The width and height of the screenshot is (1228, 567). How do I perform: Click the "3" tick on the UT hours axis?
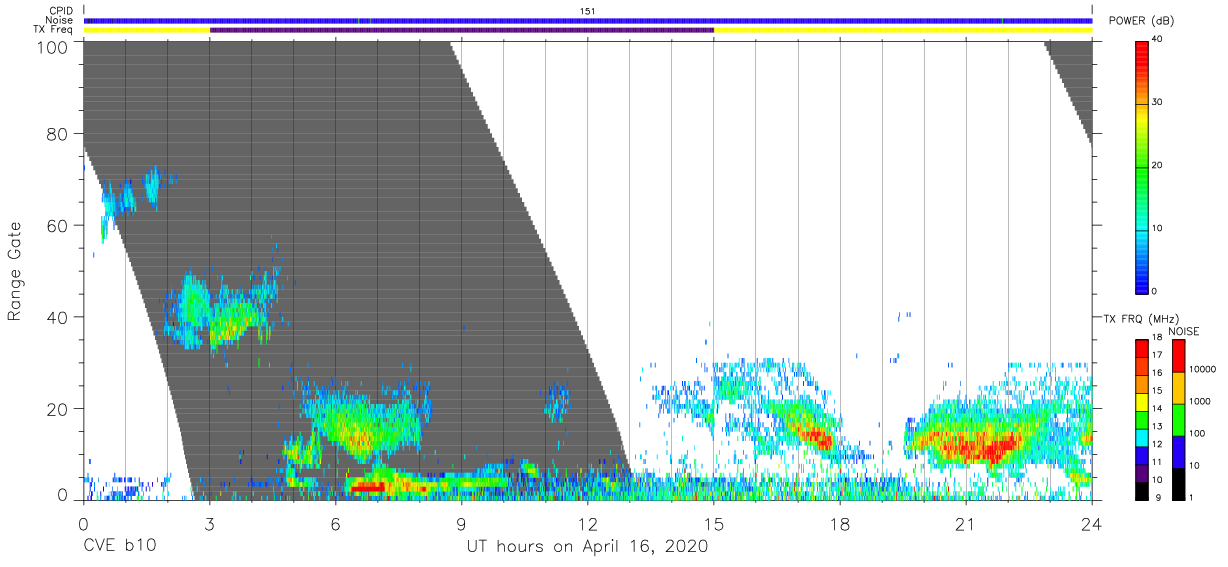209,524
